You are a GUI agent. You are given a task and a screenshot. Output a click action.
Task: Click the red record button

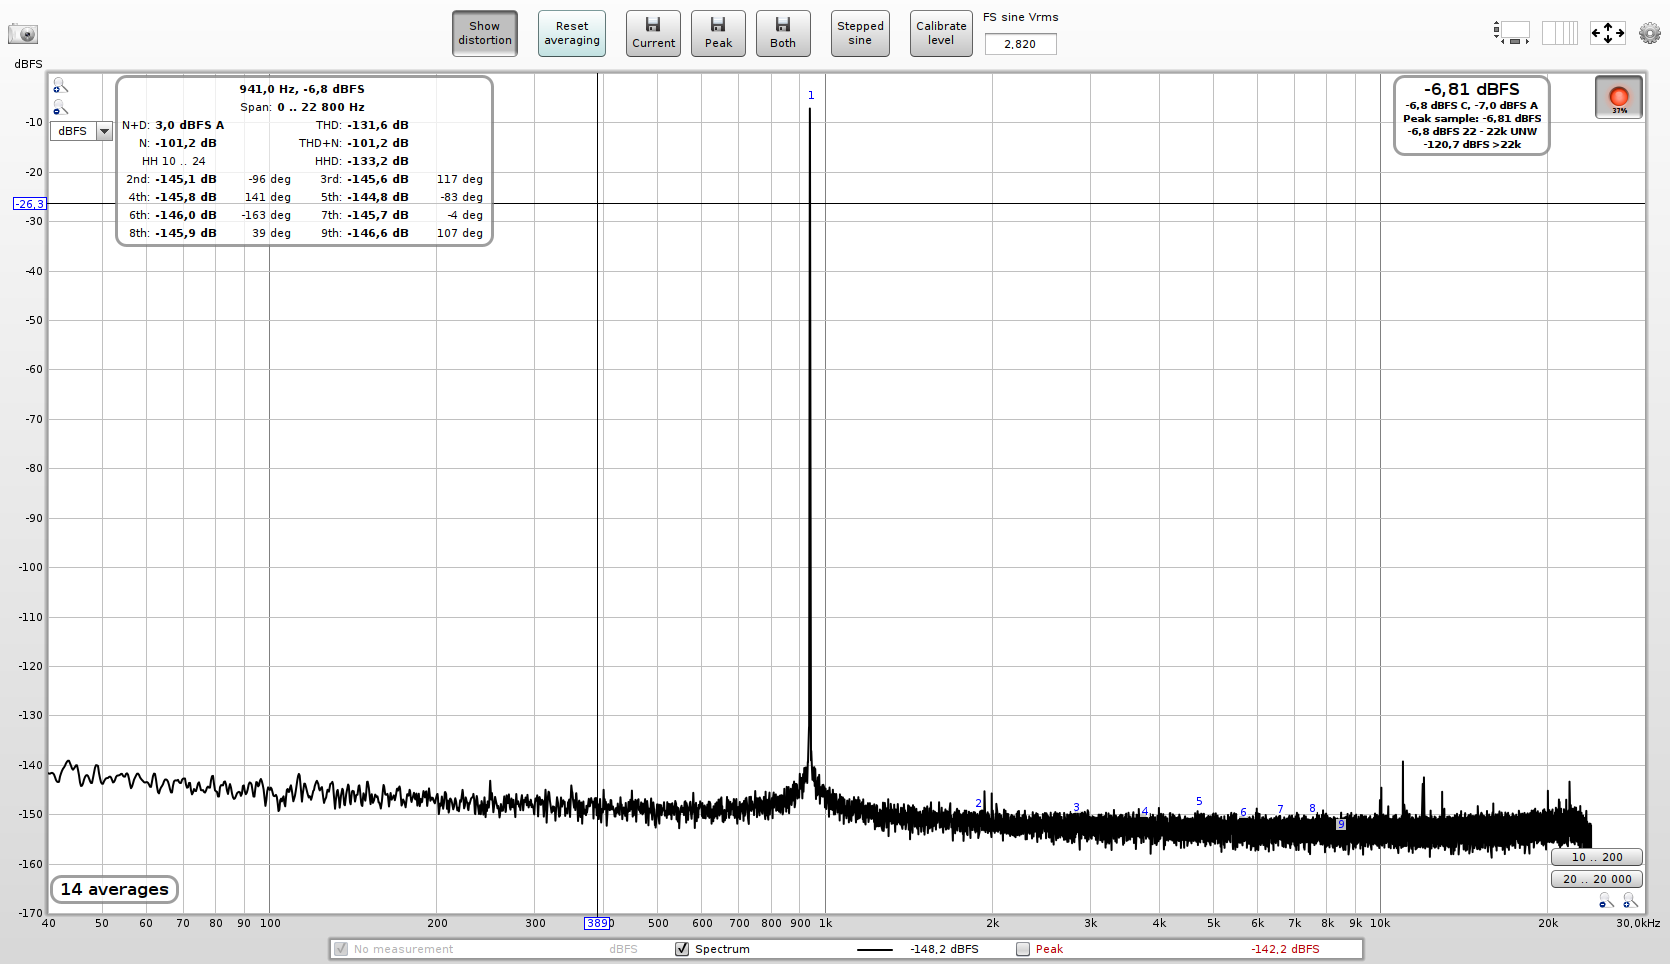coord(1619,97)
